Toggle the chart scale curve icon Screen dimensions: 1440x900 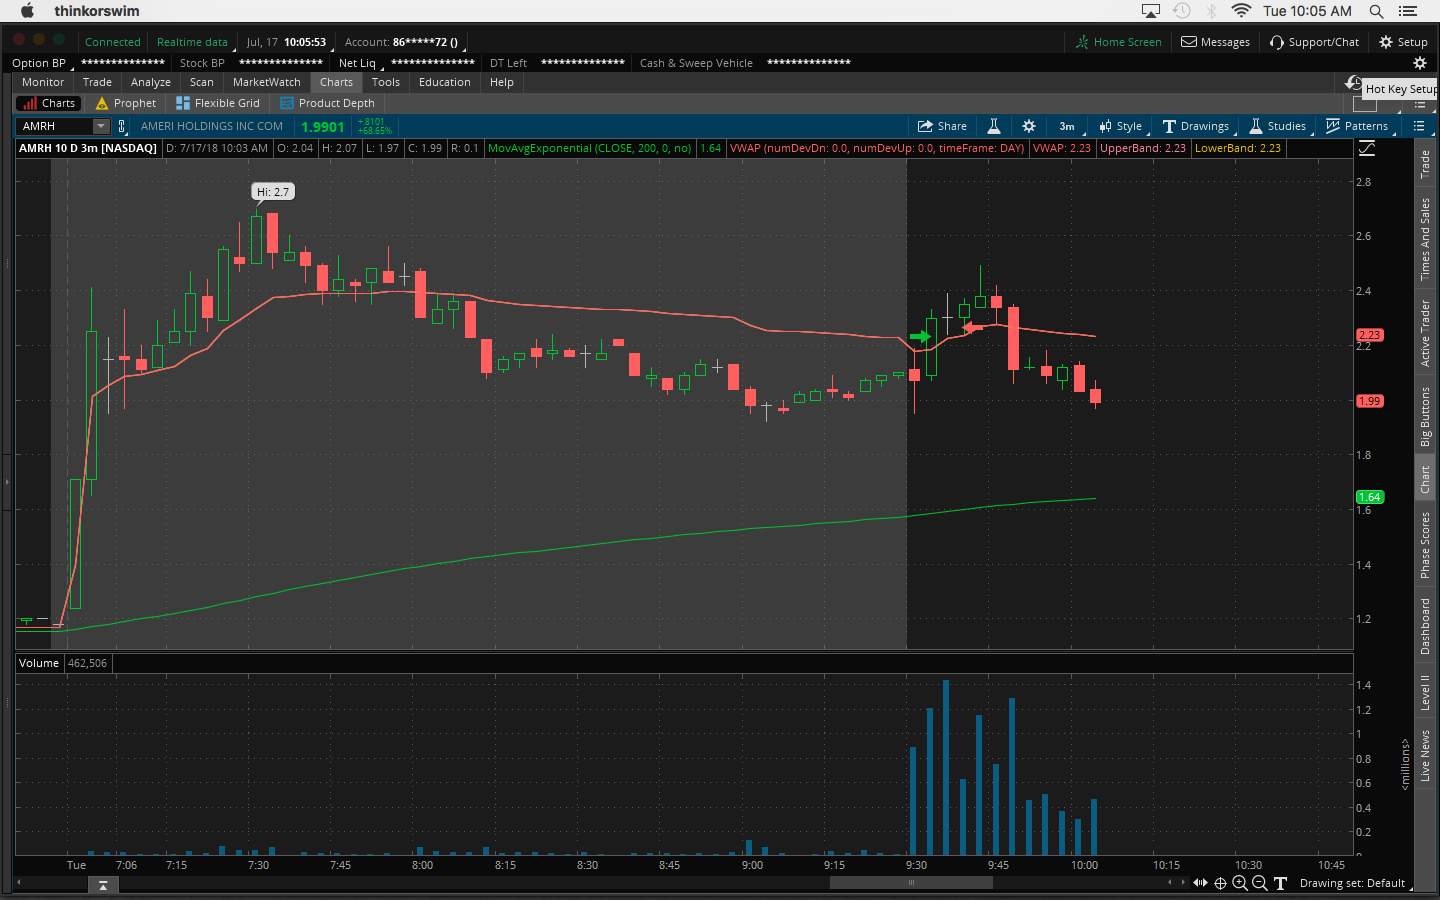[x=1367, y=148]
